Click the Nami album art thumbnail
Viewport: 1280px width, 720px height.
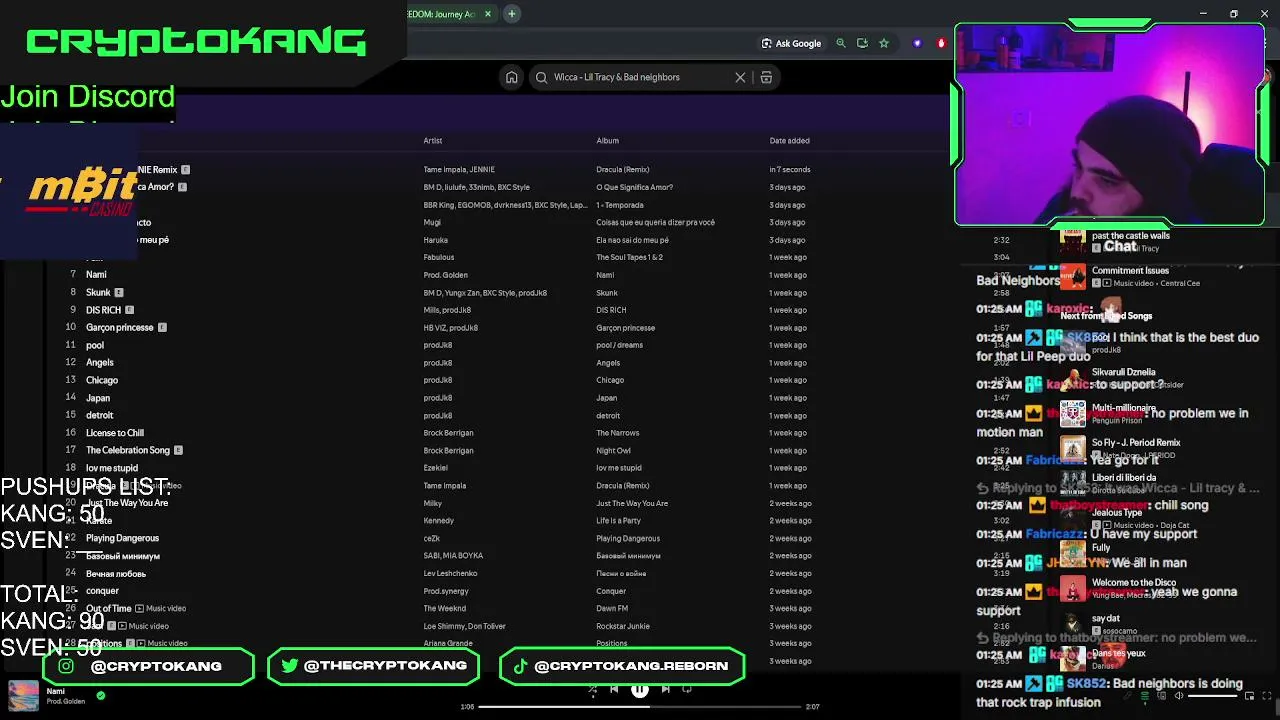coord(23,695)
